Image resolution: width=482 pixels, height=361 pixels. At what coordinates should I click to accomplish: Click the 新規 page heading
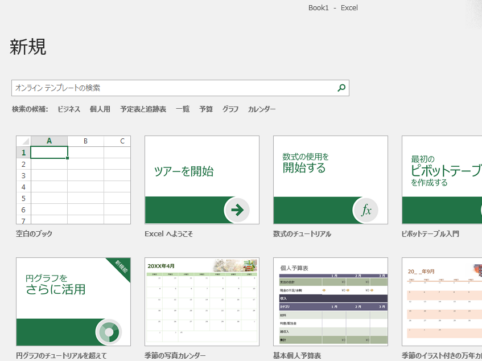[x=28, y=47]
